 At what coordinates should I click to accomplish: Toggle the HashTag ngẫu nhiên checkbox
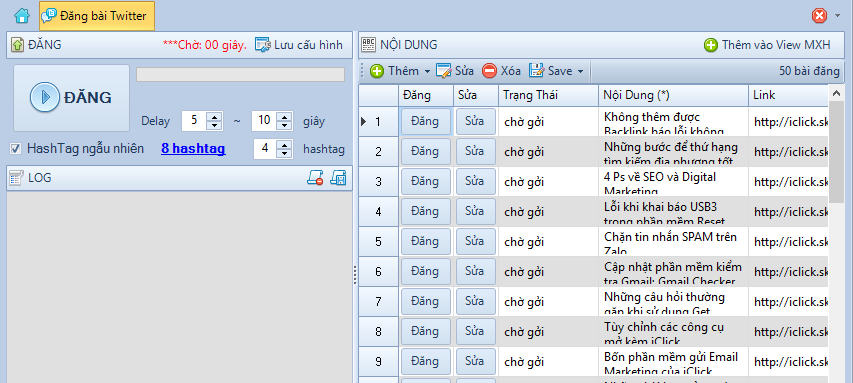(16, 149)
